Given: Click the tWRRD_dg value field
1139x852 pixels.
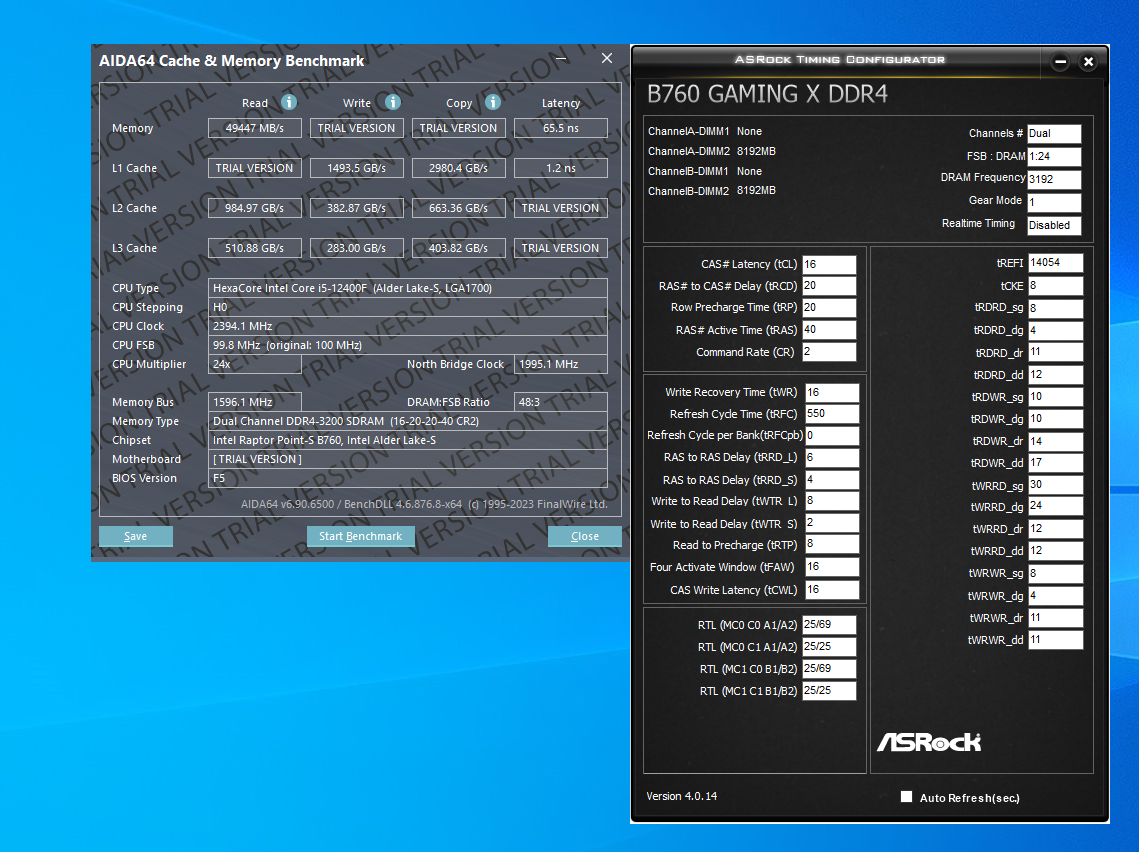Looking at the screenshot, I should [1055, 506].
